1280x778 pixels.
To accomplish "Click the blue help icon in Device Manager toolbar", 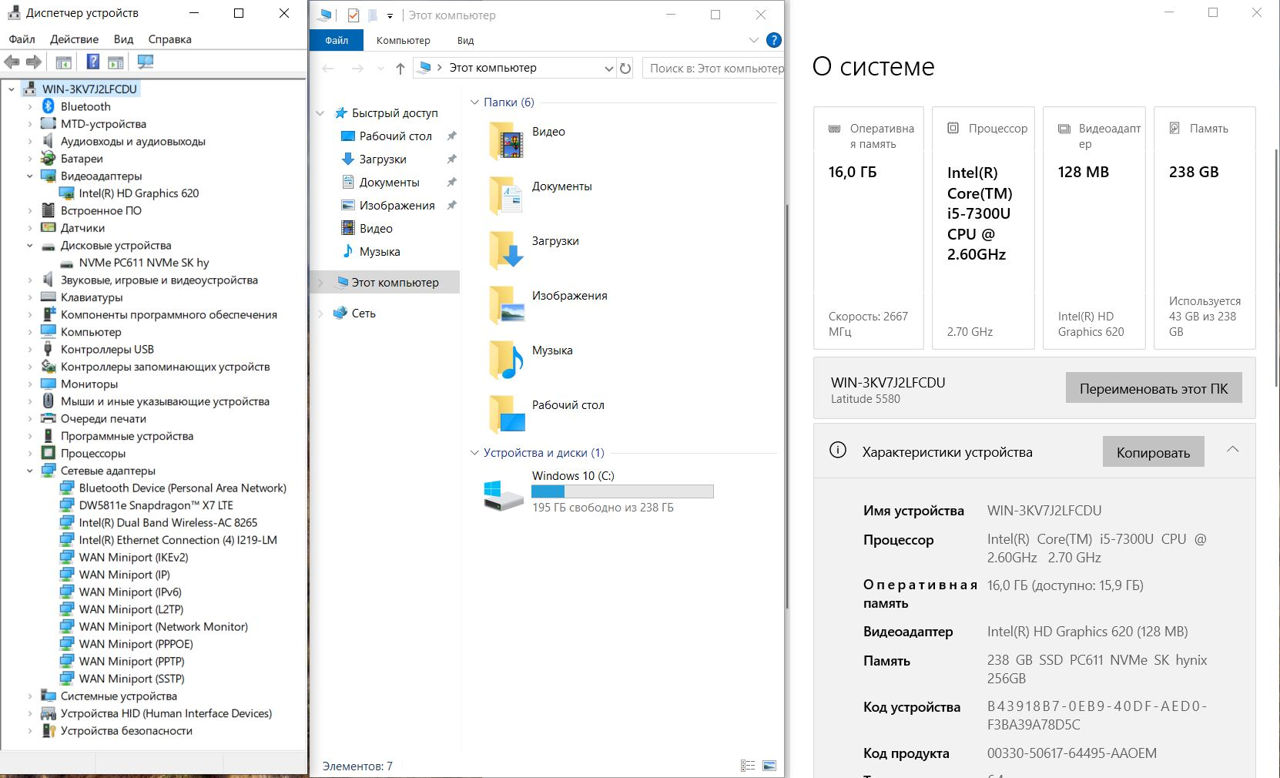I will (x=93, y=62).
